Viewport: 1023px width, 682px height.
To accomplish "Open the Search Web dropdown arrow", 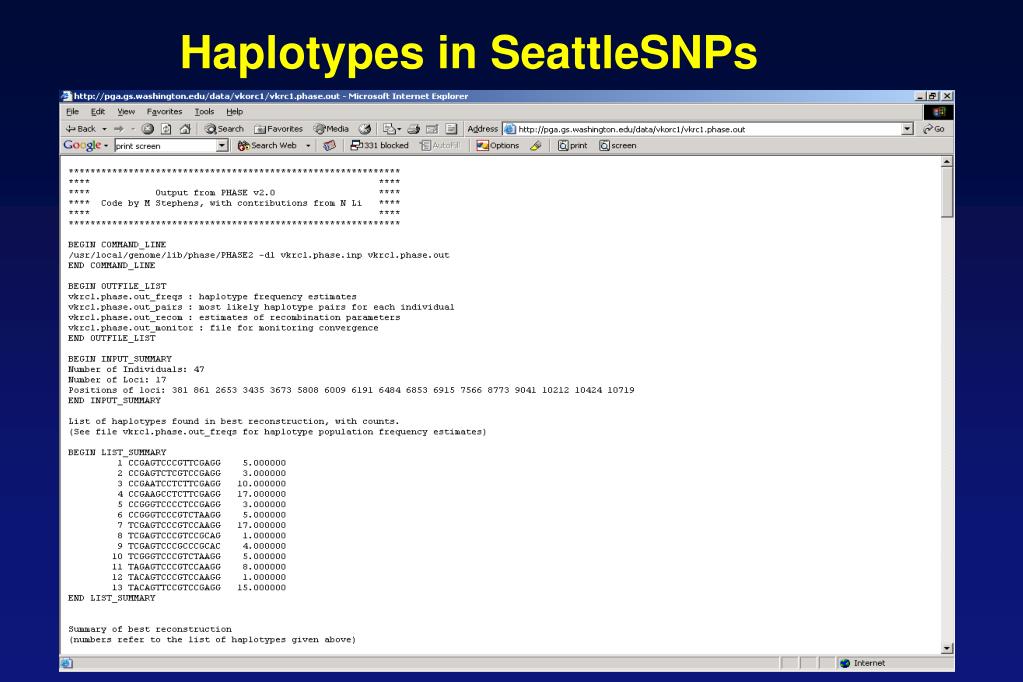I will click(x=308, y=146).
